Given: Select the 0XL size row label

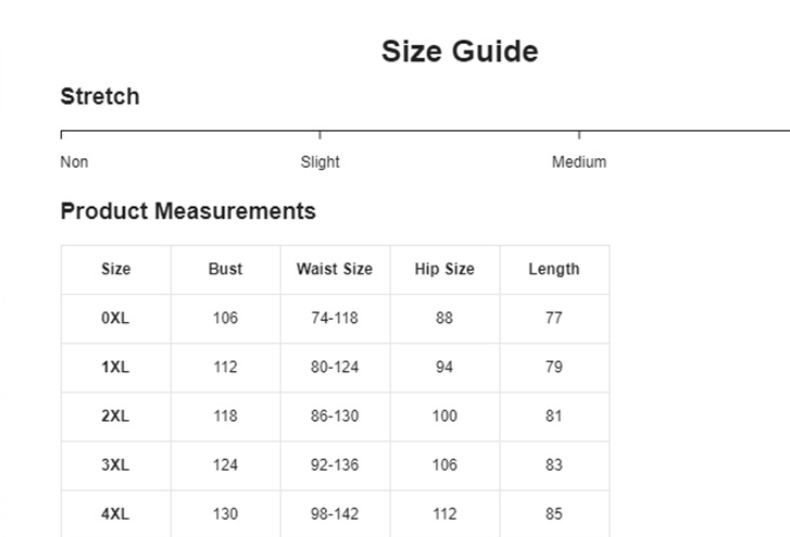Looking at the screenshot, I should [116, 318].
